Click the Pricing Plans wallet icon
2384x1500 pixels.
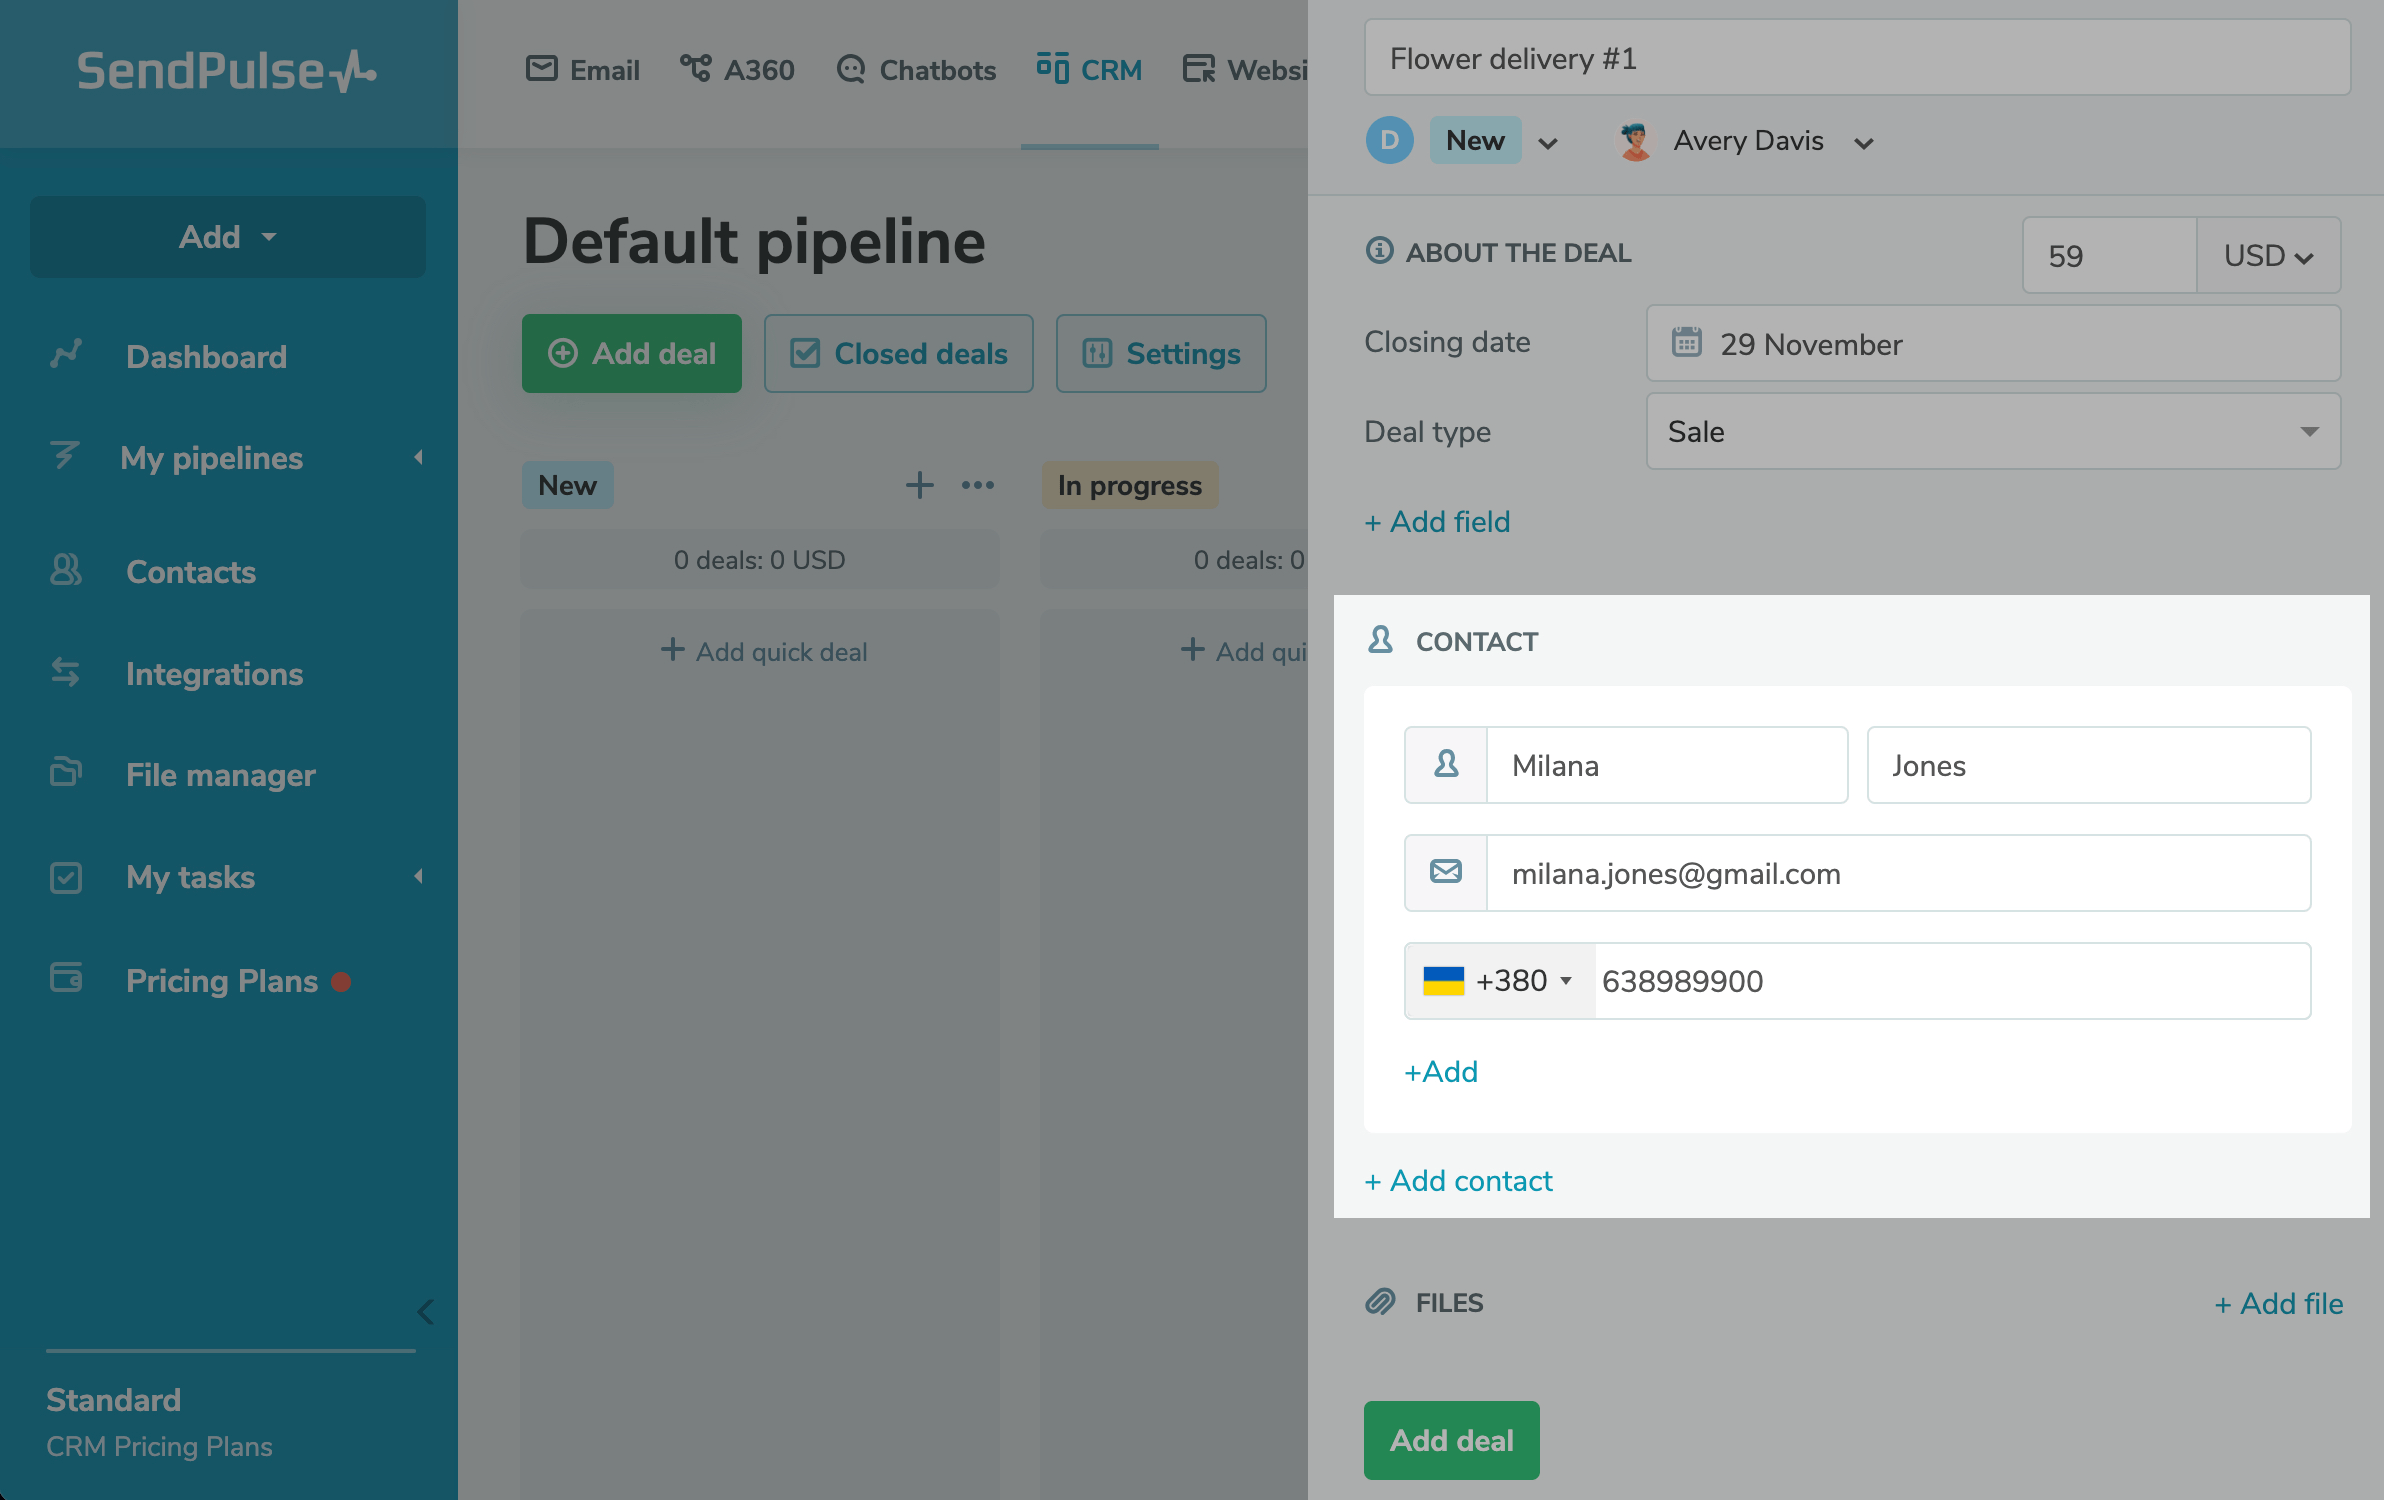[66, 979]
